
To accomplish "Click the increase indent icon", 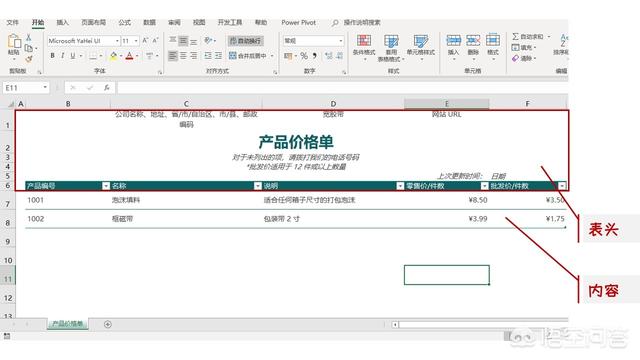I will pos(218,56).
